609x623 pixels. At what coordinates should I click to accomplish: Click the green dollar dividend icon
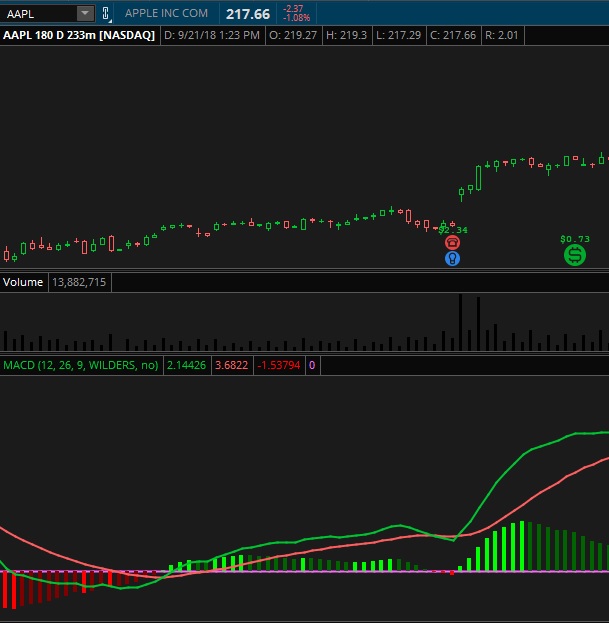575,255
